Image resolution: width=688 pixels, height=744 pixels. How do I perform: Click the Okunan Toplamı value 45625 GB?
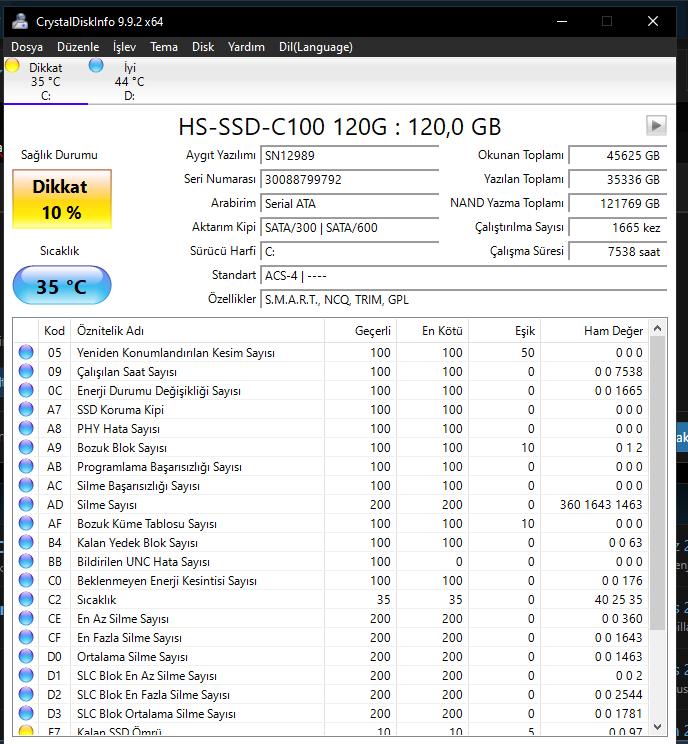[618, 156]
